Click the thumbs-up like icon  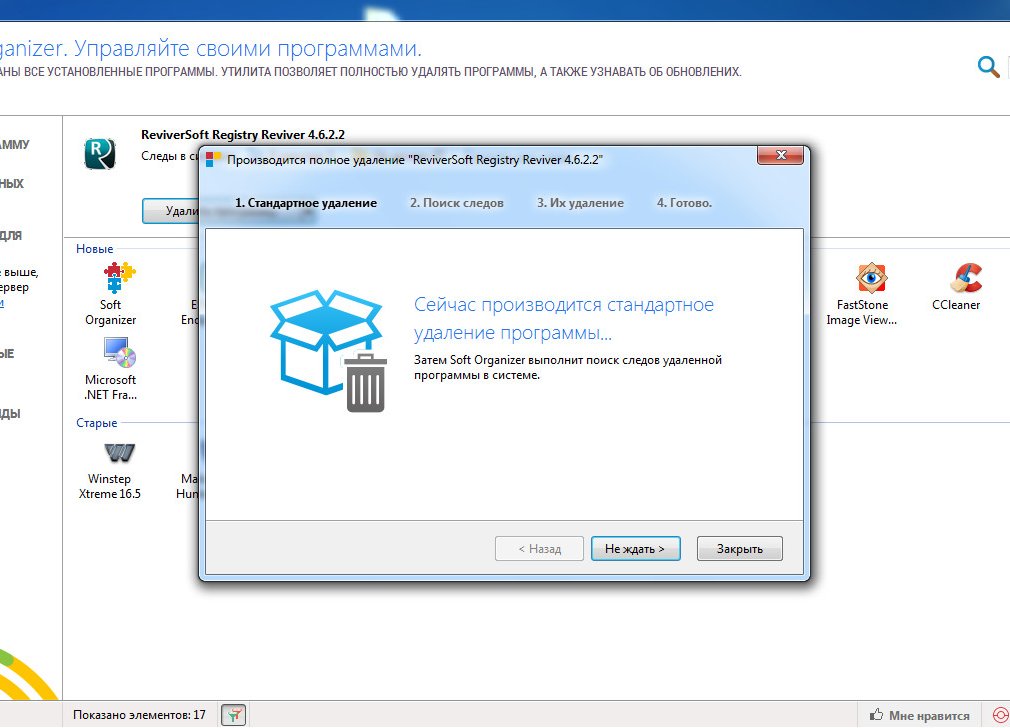876,714
